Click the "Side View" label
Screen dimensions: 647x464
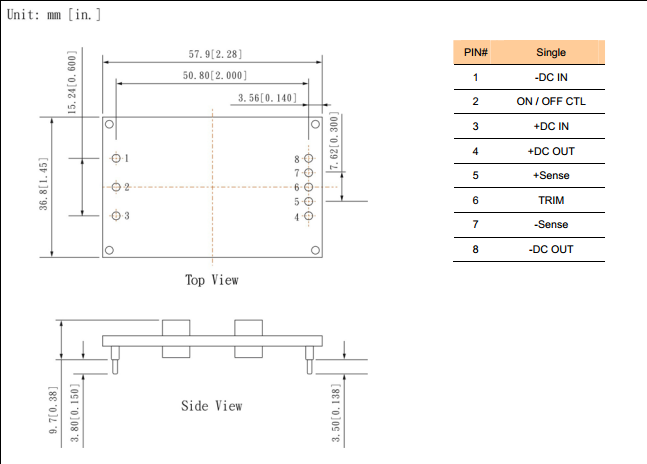pyautogui.click(x=211, y=405)
